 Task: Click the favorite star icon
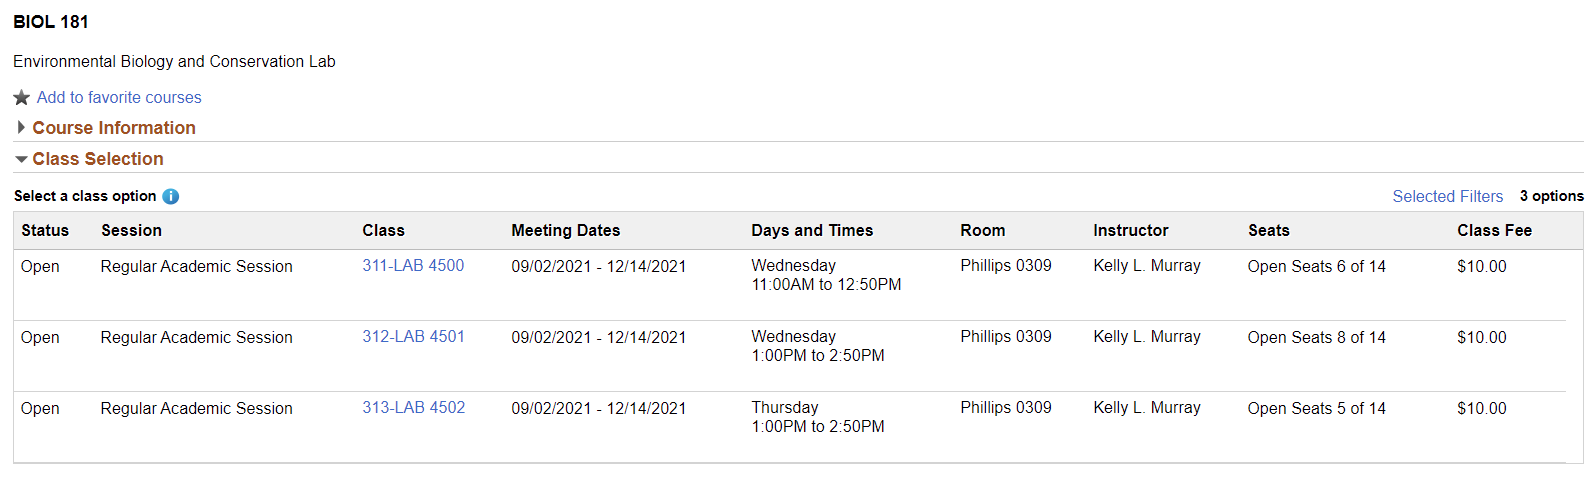(22, 98)
